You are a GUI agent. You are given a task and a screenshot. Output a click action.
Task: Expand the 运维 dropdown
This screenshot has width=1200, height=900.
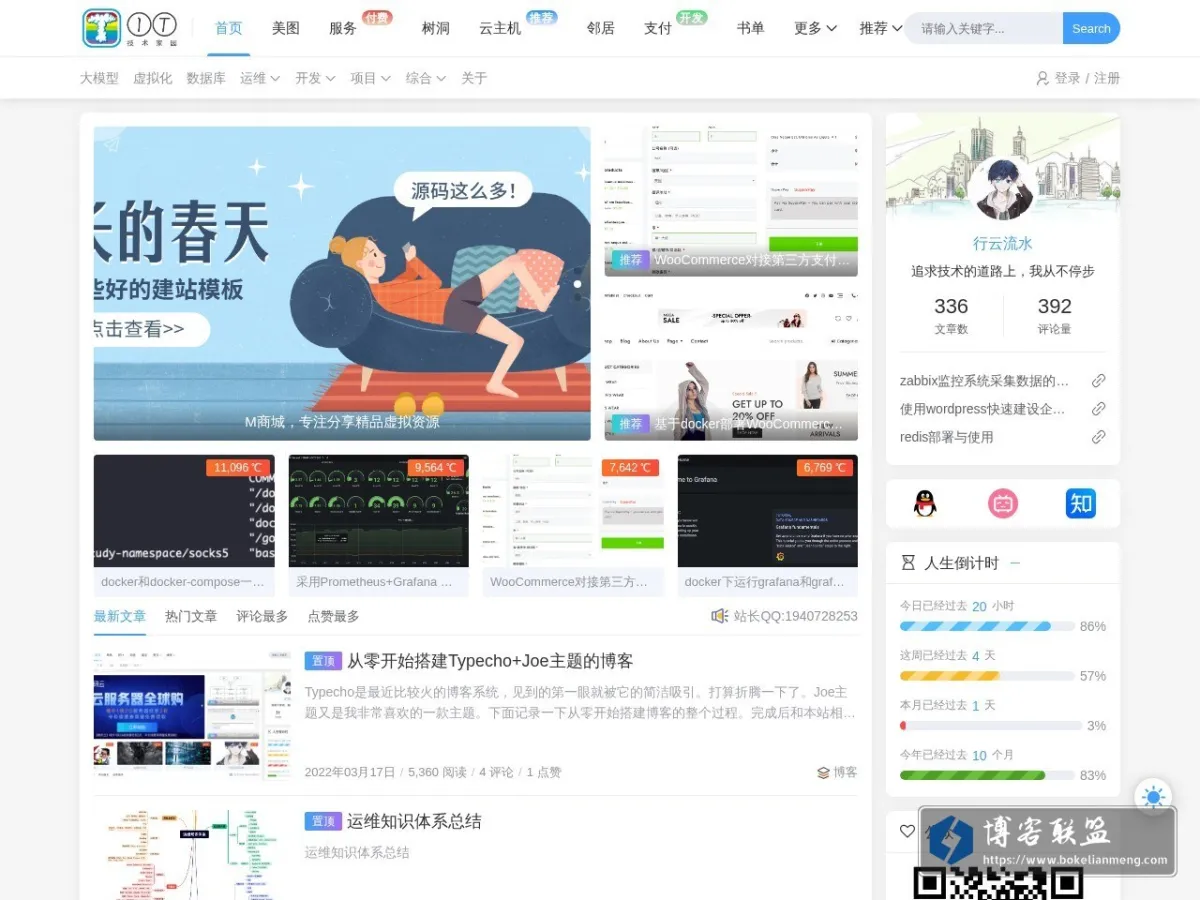(x=260, y=78)
